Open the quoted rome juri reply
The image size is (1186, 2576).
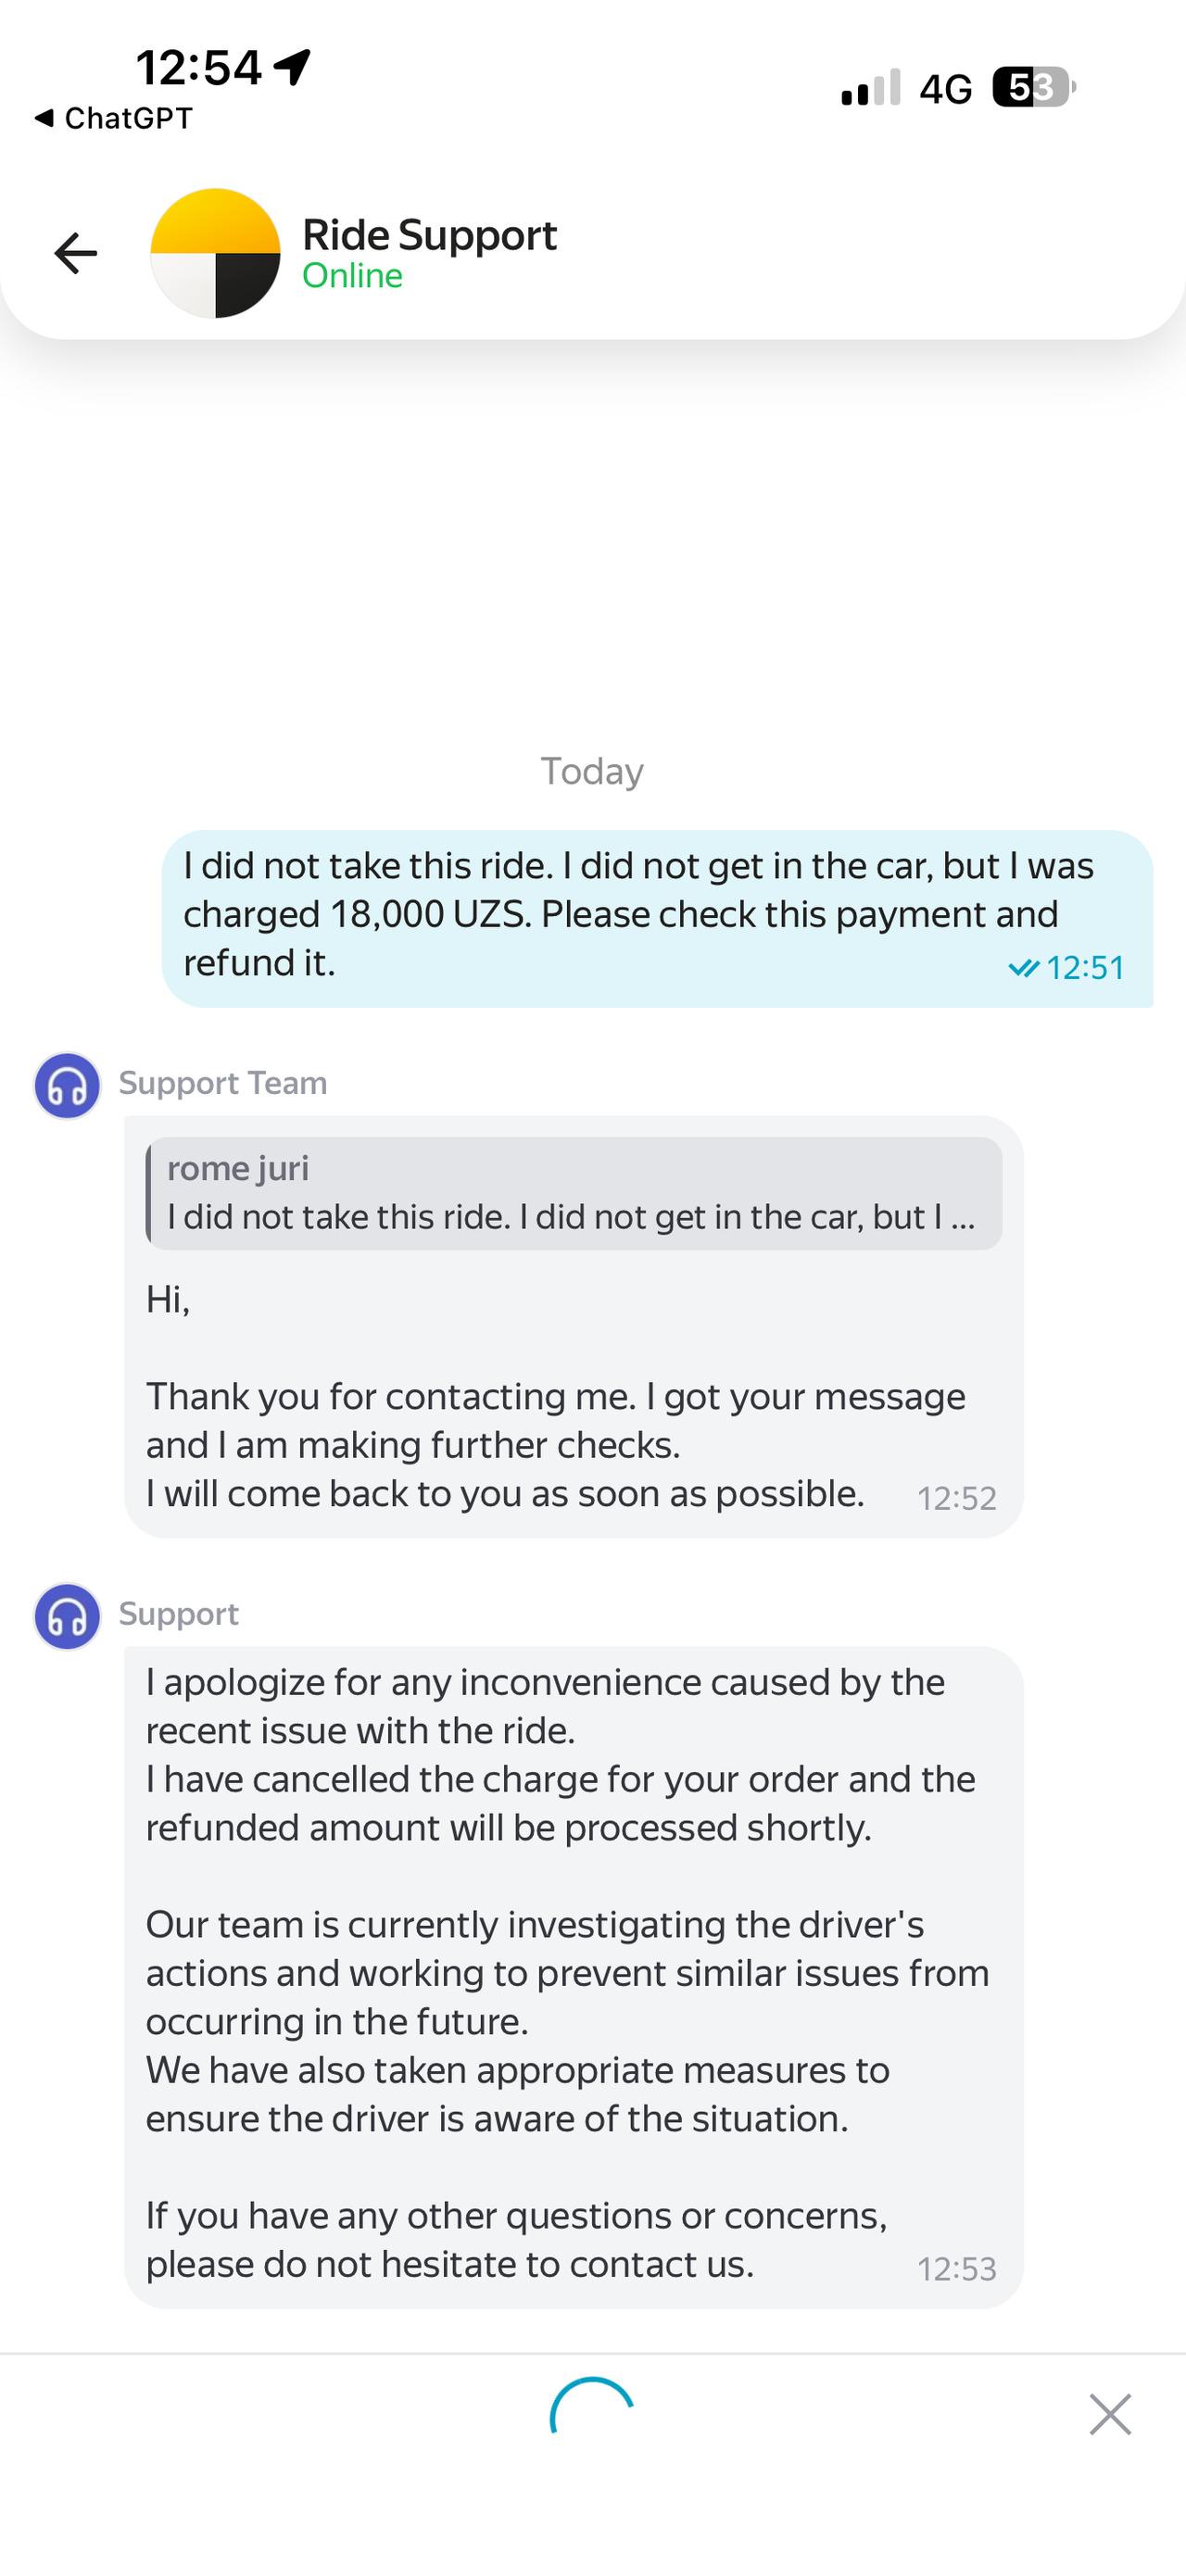pos(574,1193)
